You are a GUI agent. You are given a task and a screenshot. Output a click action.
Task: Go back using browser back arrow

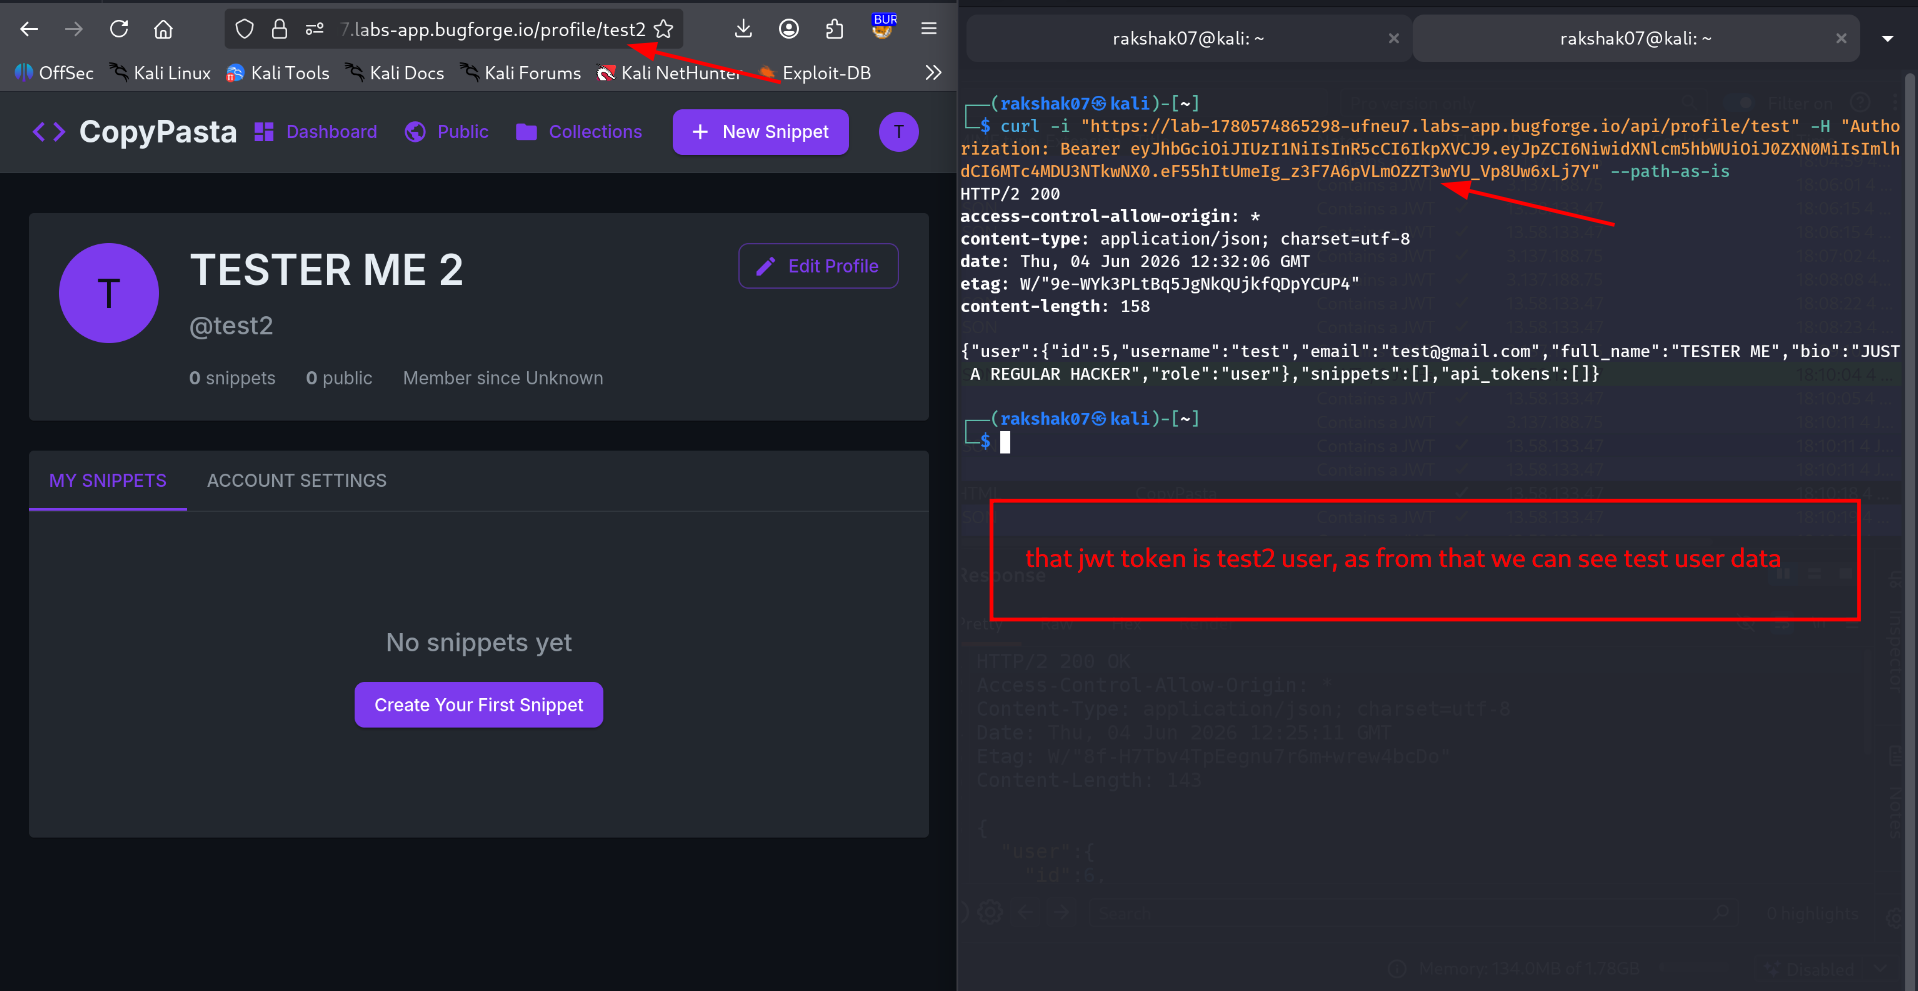point(29,29)
